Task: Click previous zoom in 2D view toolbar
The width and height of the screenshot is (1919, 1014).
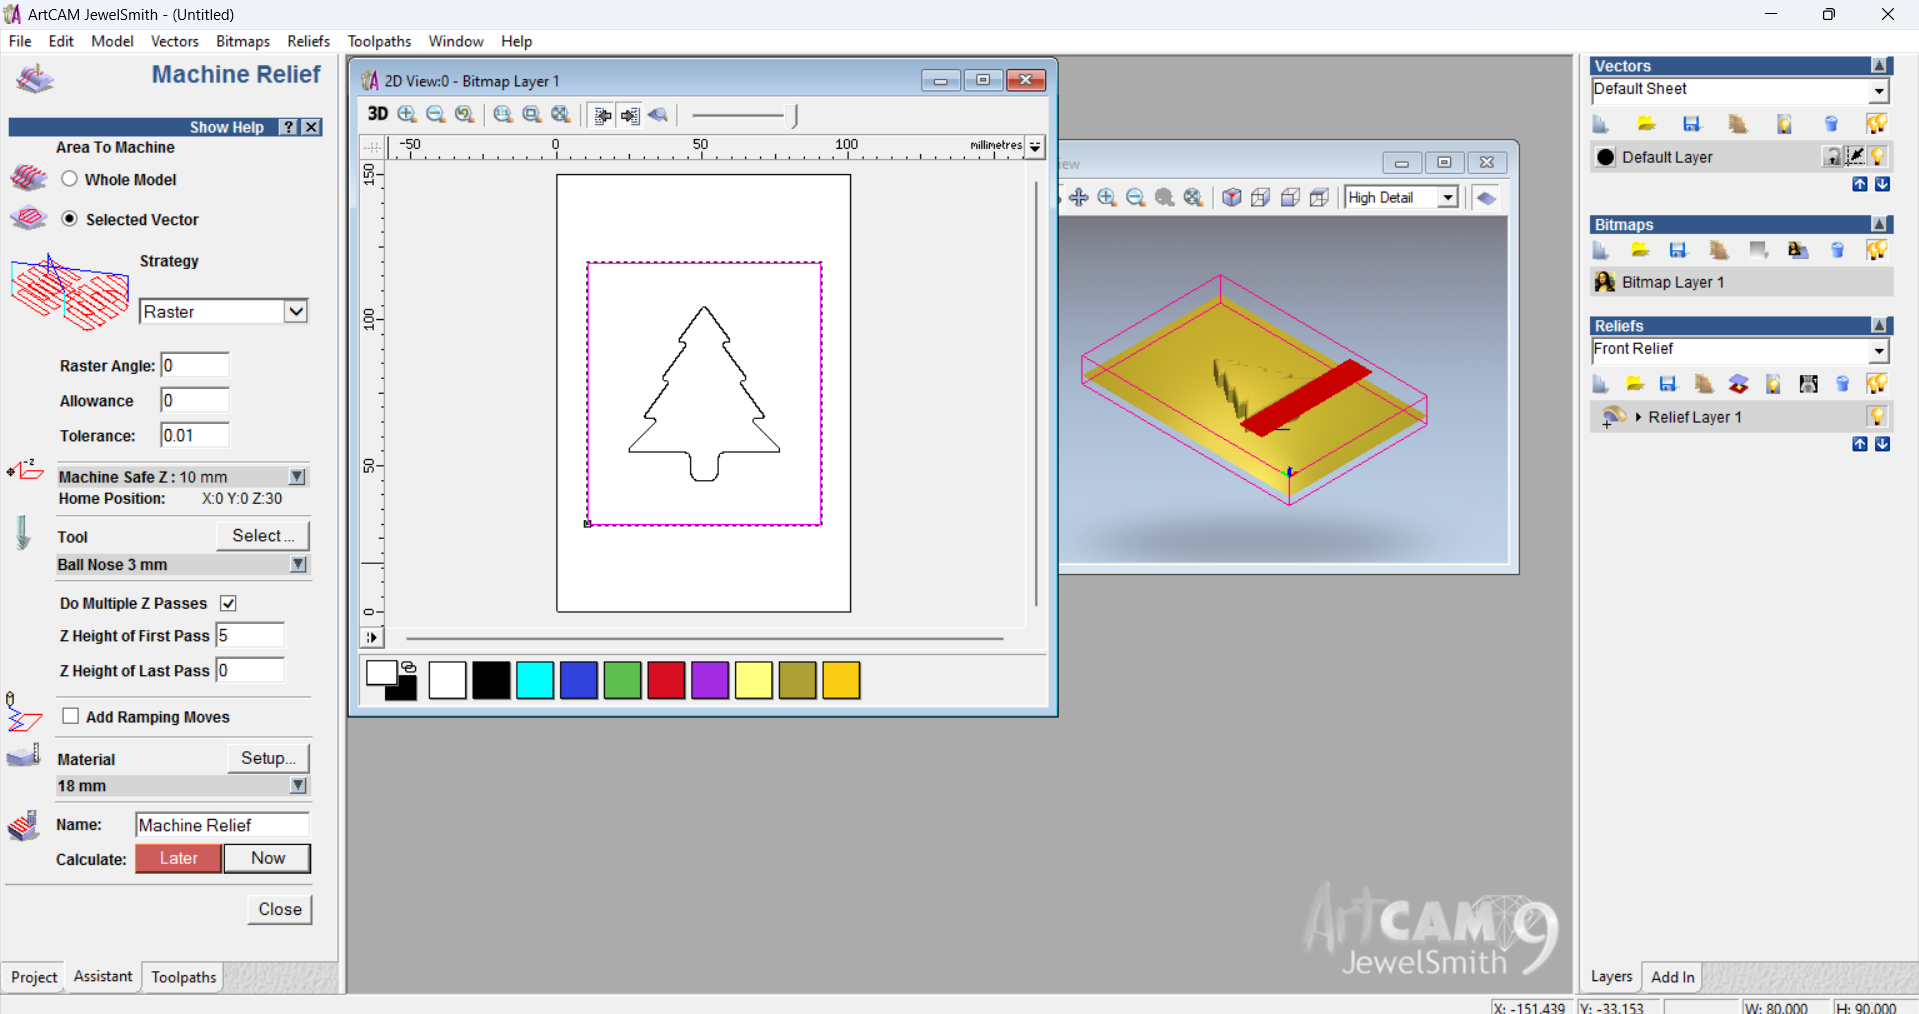Action: [x=465, y=114]
